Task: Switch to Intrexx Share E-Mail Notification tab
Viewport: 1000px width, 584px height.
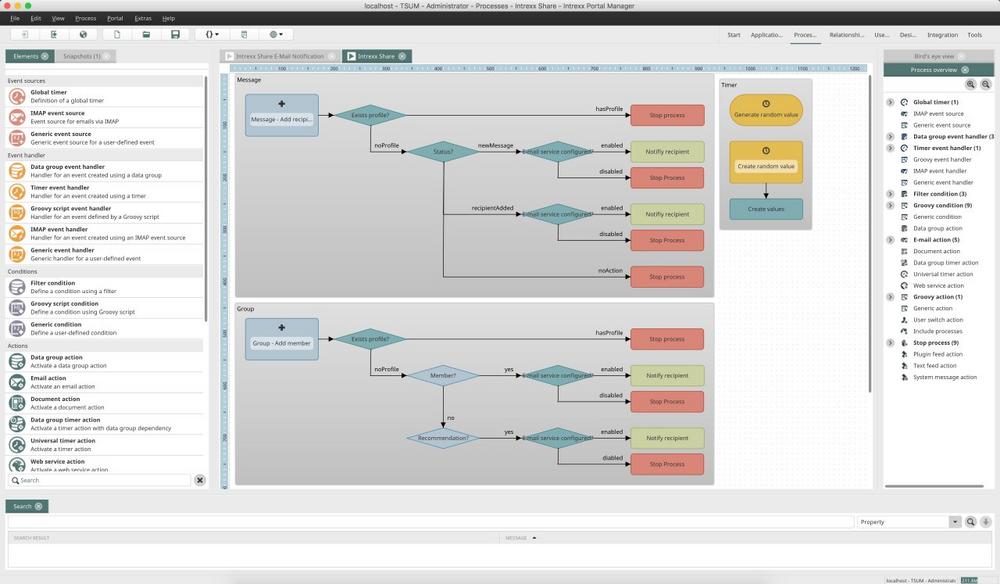Action: click(x=279, y=56)
